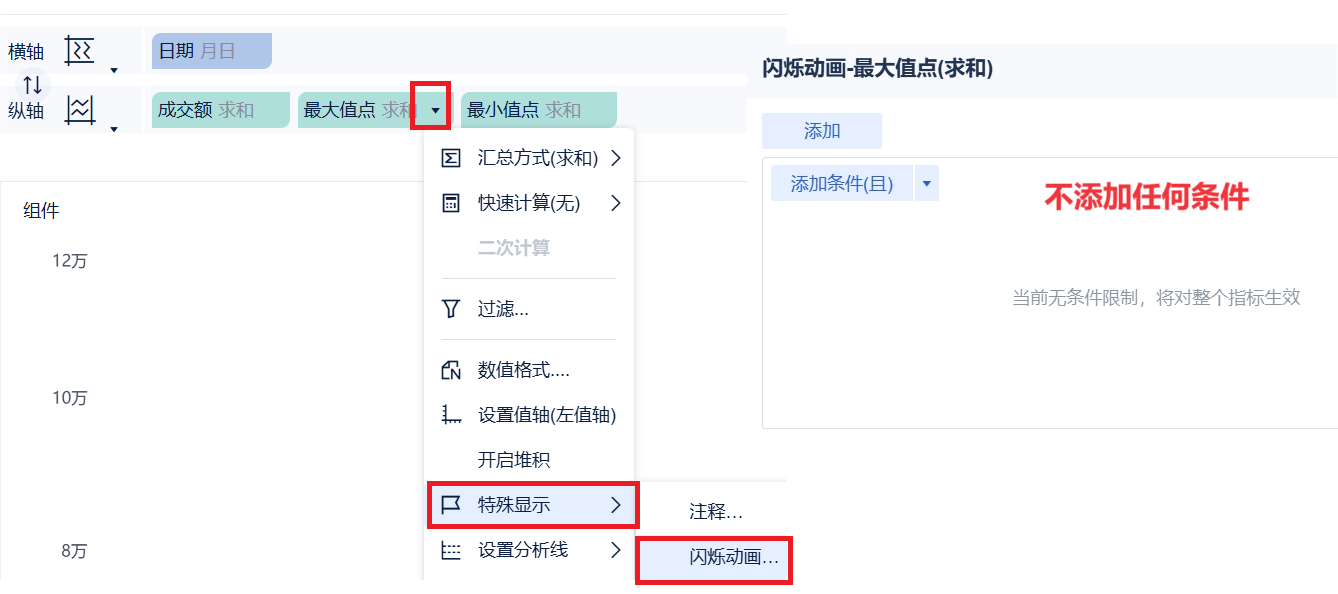Click the sigma icon beside 汇总方式
This screenshot has height=594, width=1338.
tap(451, 158)
